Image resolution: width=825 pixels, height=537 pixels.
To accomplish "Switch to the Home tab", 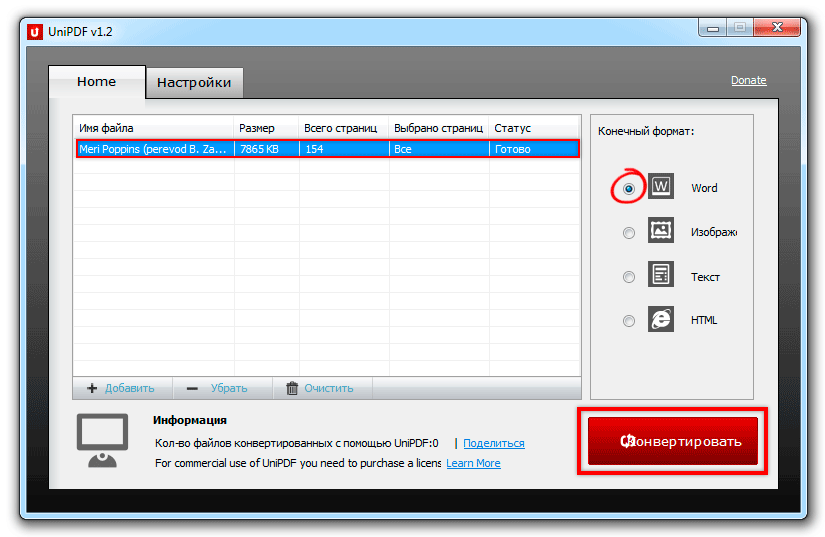I will click(96, 82).
